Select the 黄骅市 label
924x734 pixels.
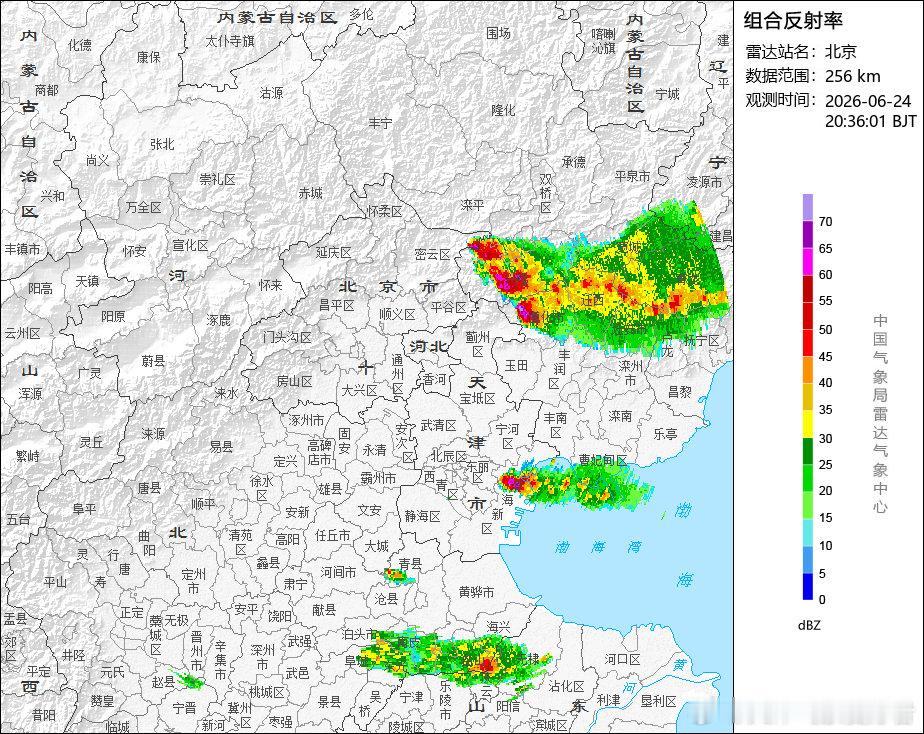pos(477,591)
